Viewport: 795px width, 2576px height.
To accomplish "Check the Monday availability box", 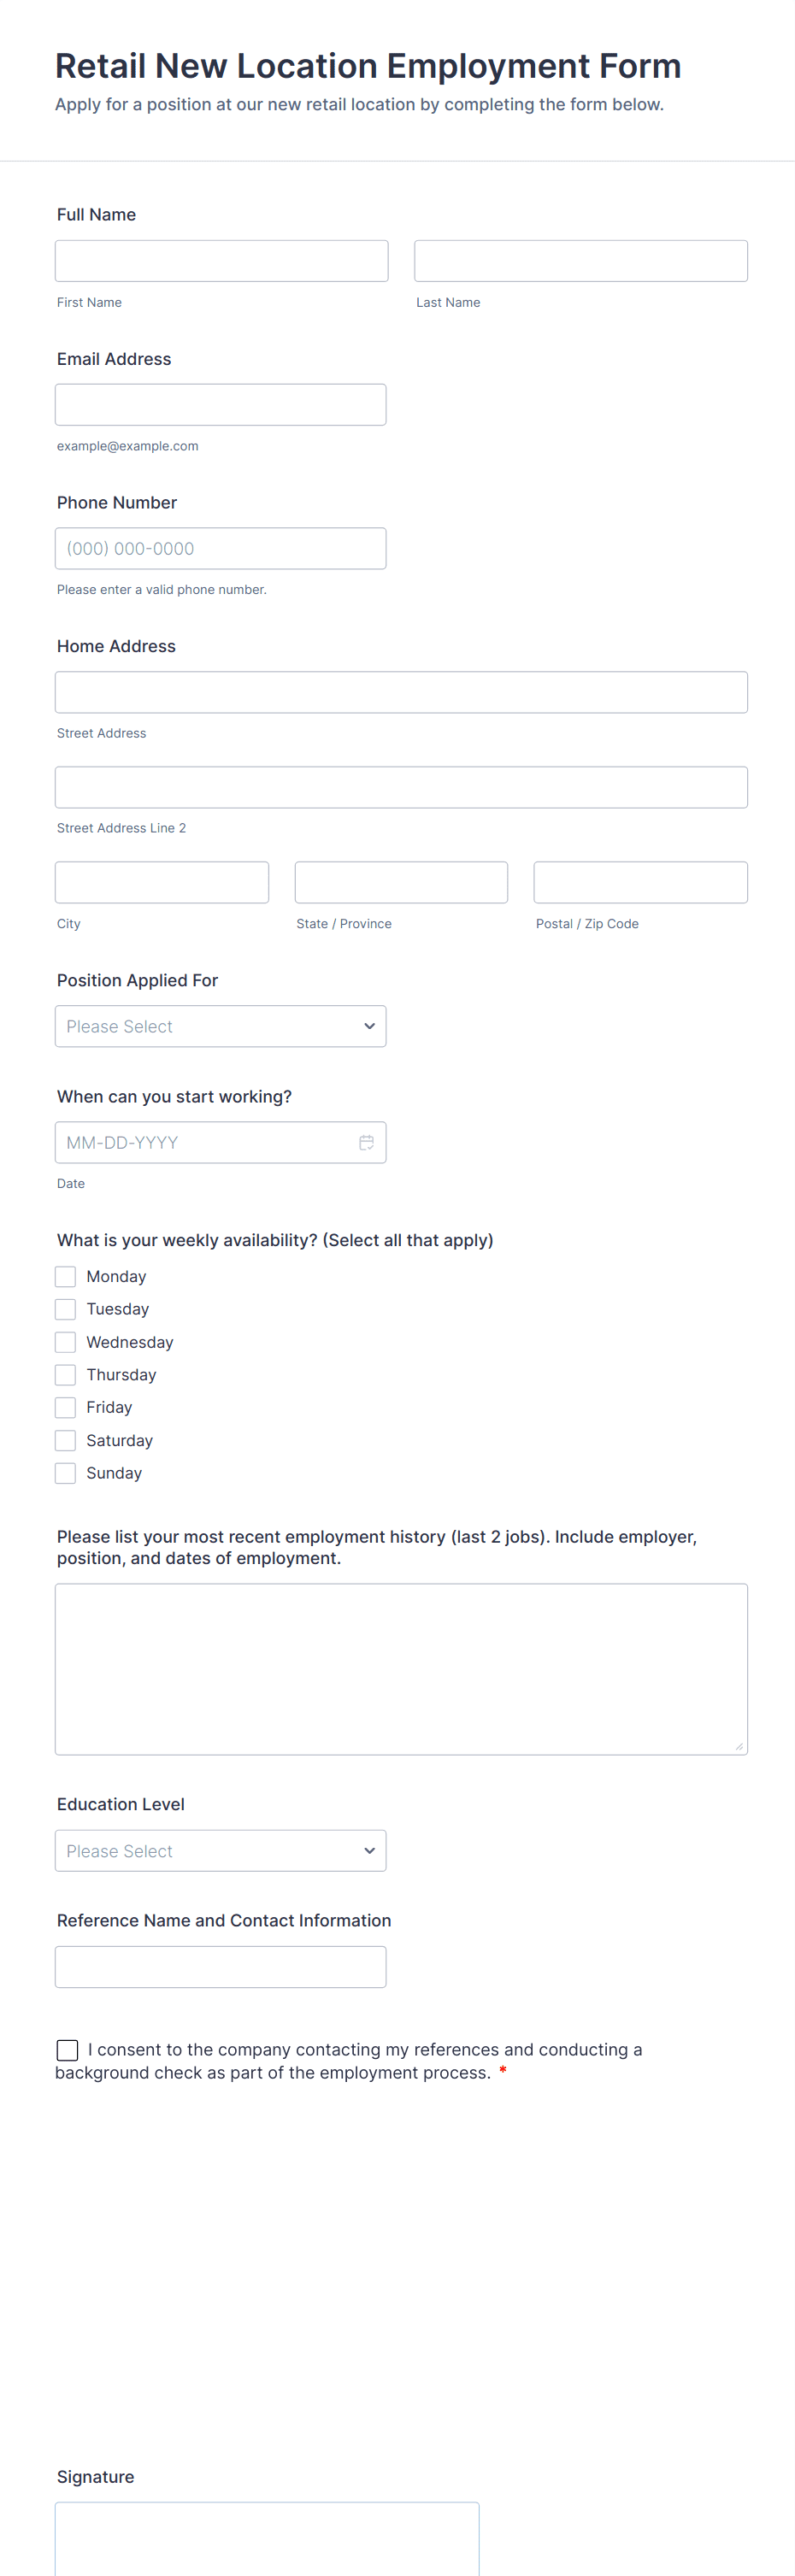I will [x=66, y=1276].
